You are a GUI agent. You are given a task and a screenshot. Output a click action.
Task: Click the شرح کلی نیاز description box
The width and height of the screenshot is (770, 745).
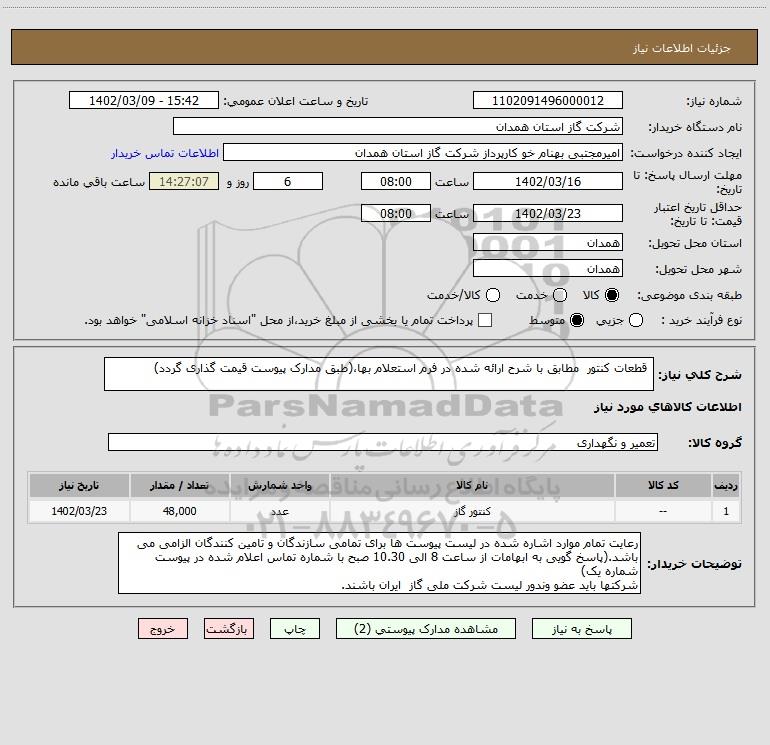point(379,374)
